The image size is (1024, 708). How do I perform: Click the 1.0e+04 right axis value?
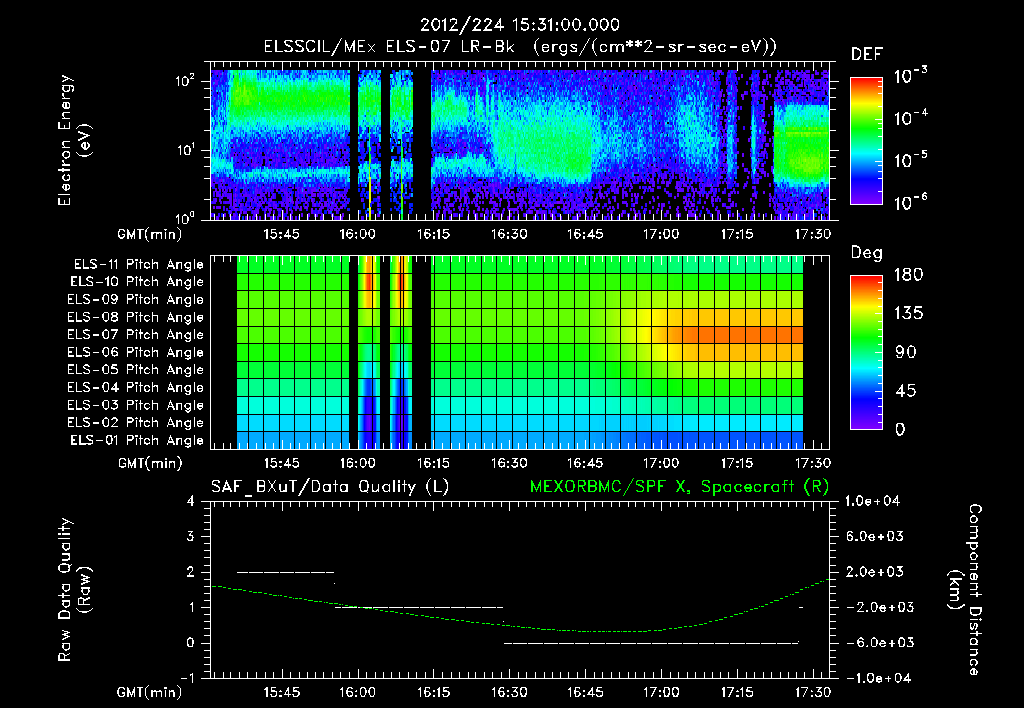[872, 501]
